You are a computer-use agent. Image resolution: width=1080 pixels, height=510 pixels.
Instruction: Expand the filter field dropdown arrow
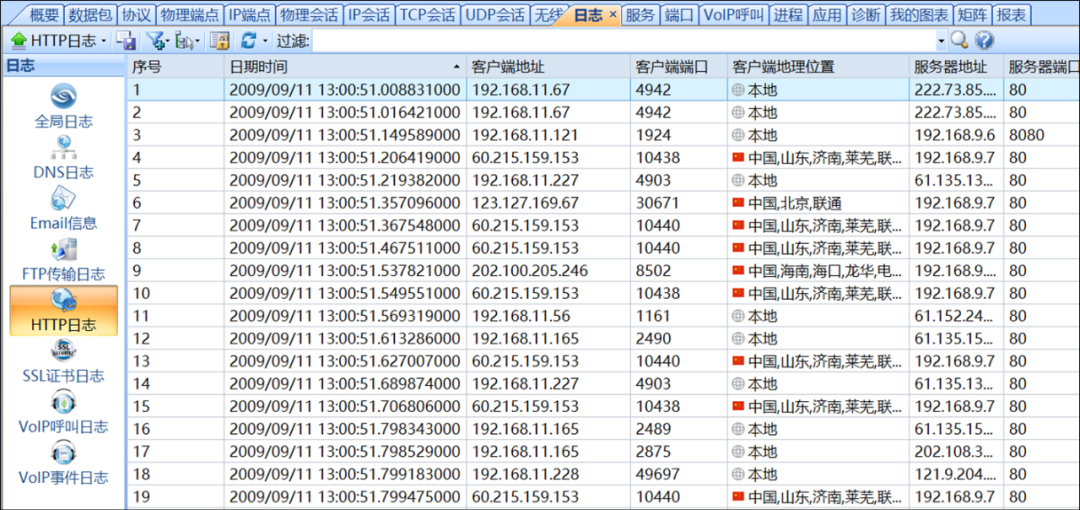click(940, 41)
